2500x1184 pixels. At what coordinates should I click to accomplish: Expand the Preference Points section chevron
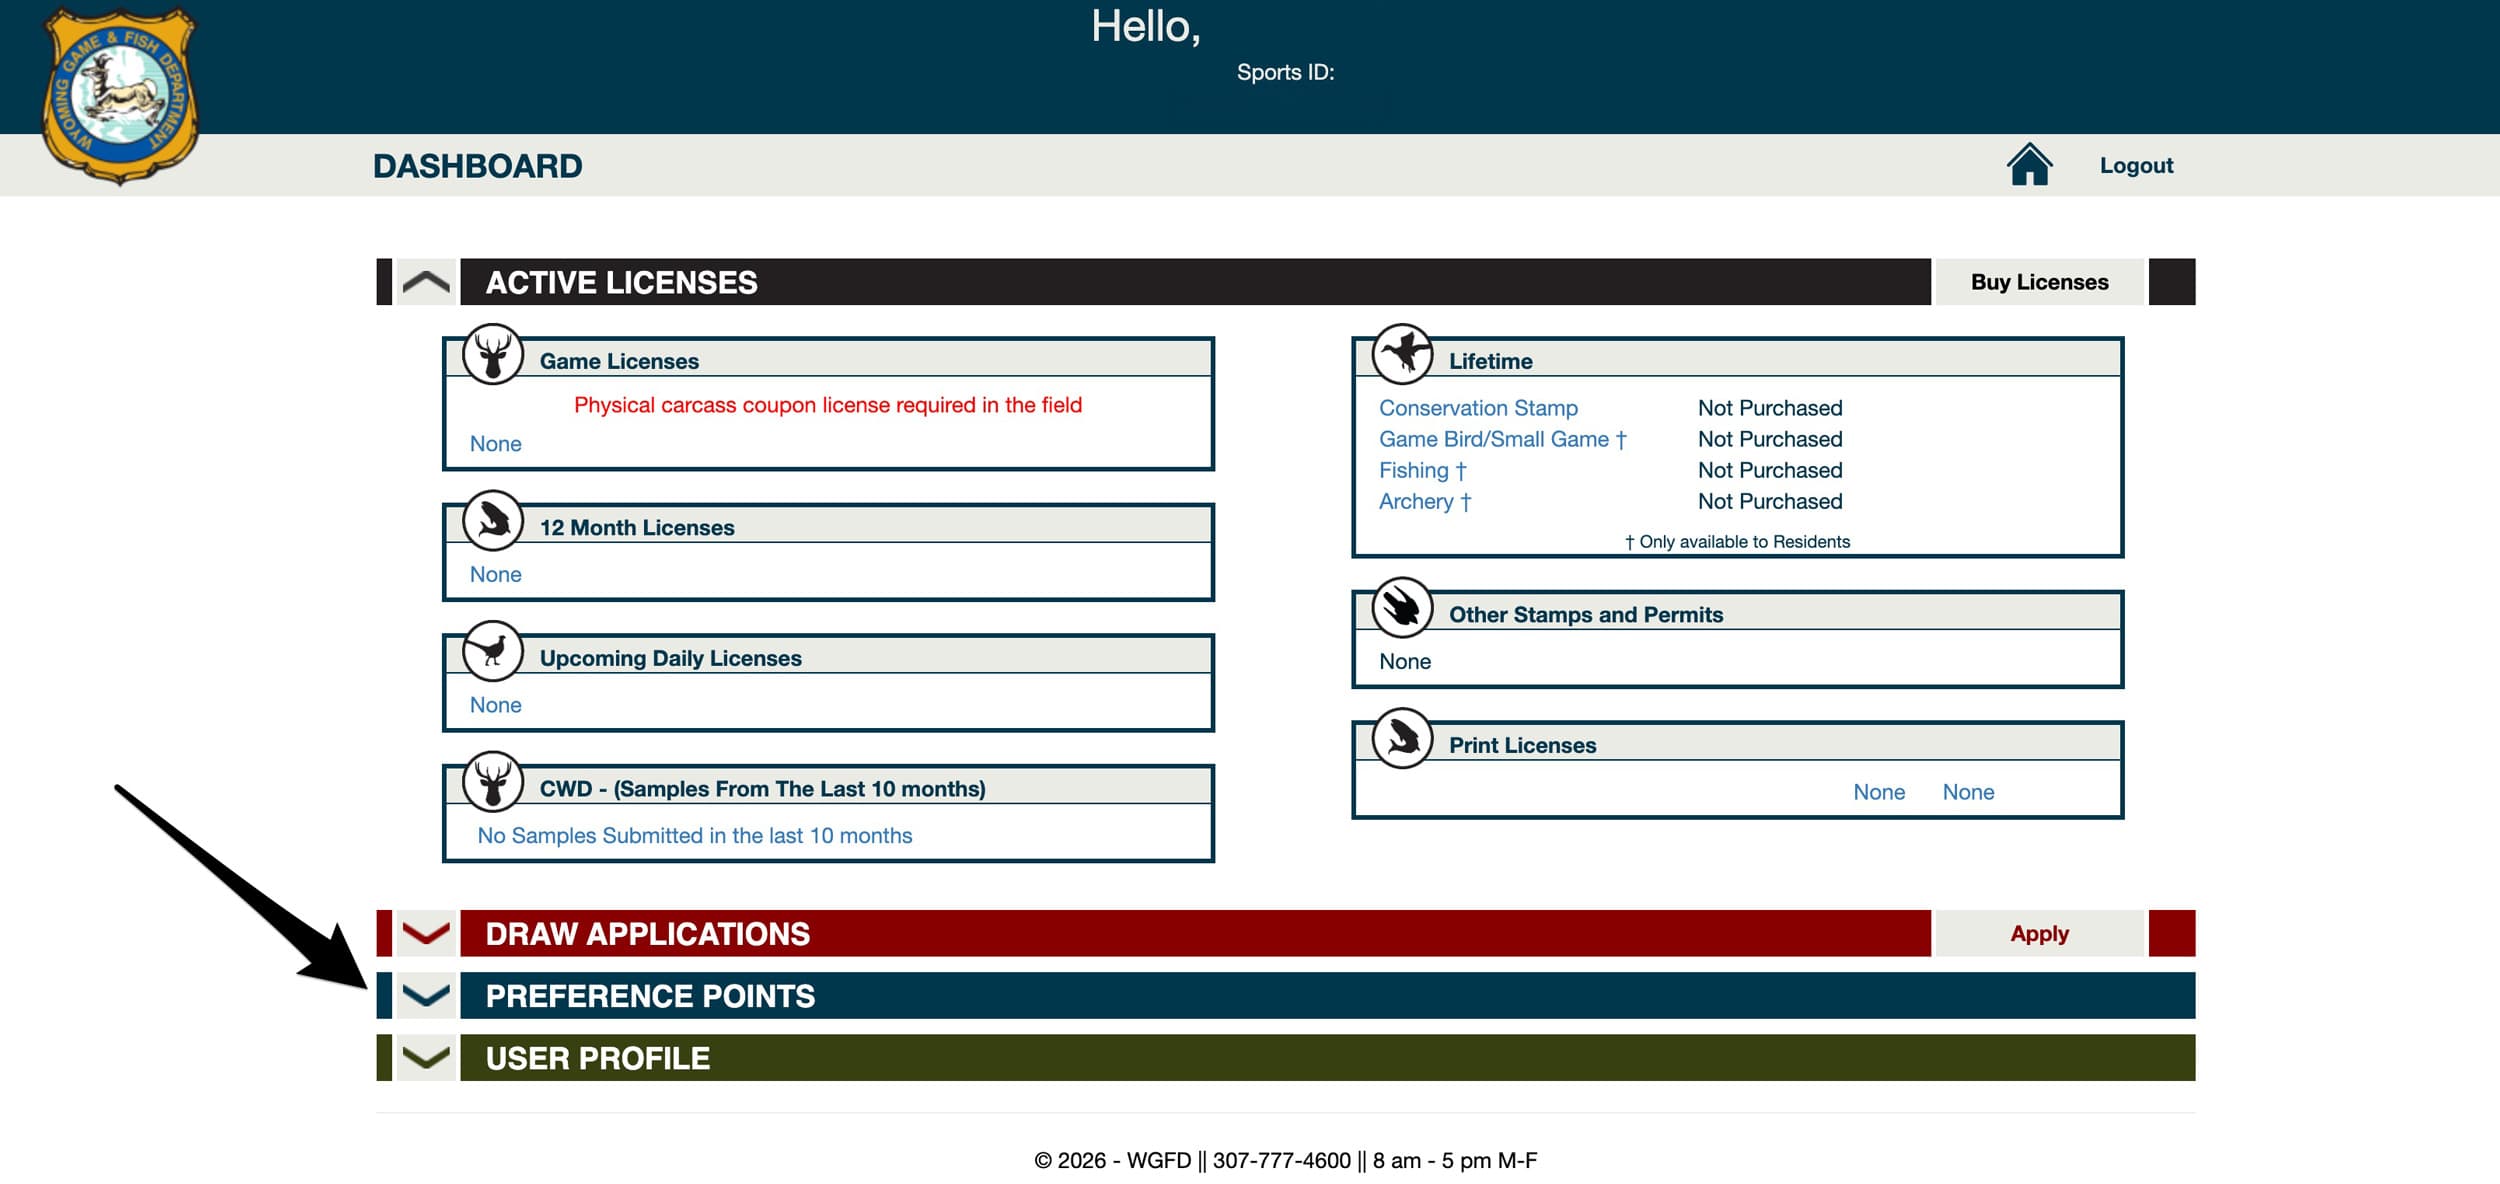[426, 995]
